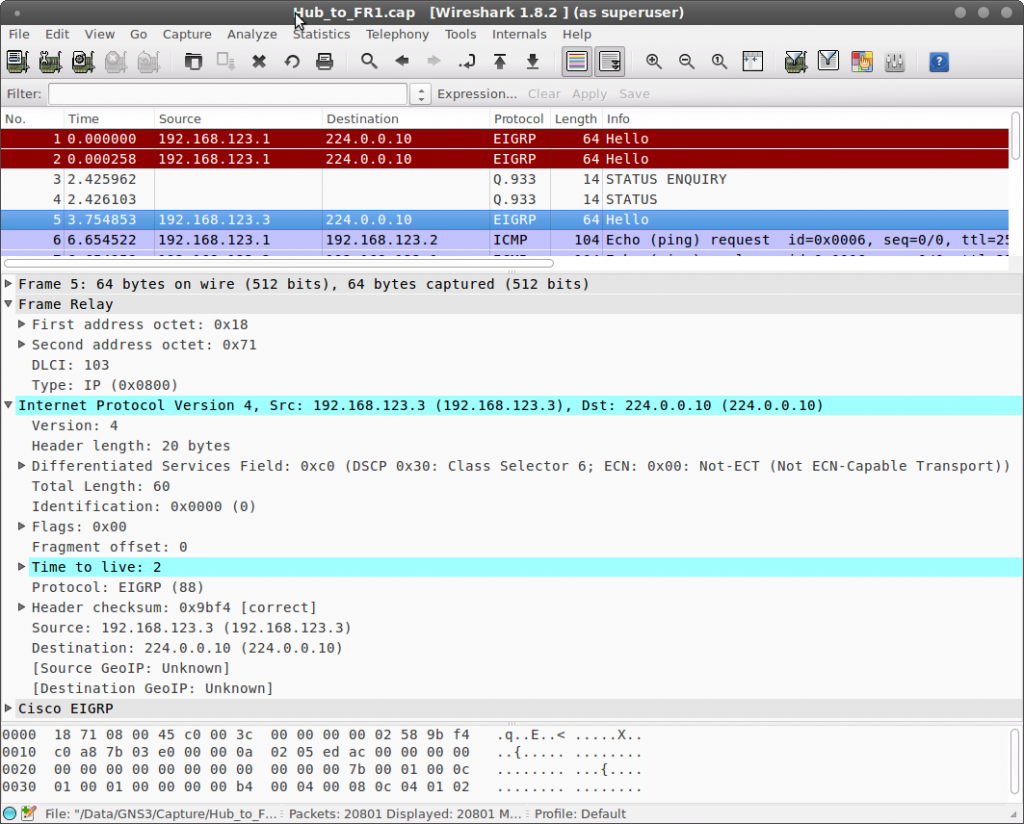Expand the Cisco EIGRP section
This screenshot has height=824, width=1024.
pos(9,708)
